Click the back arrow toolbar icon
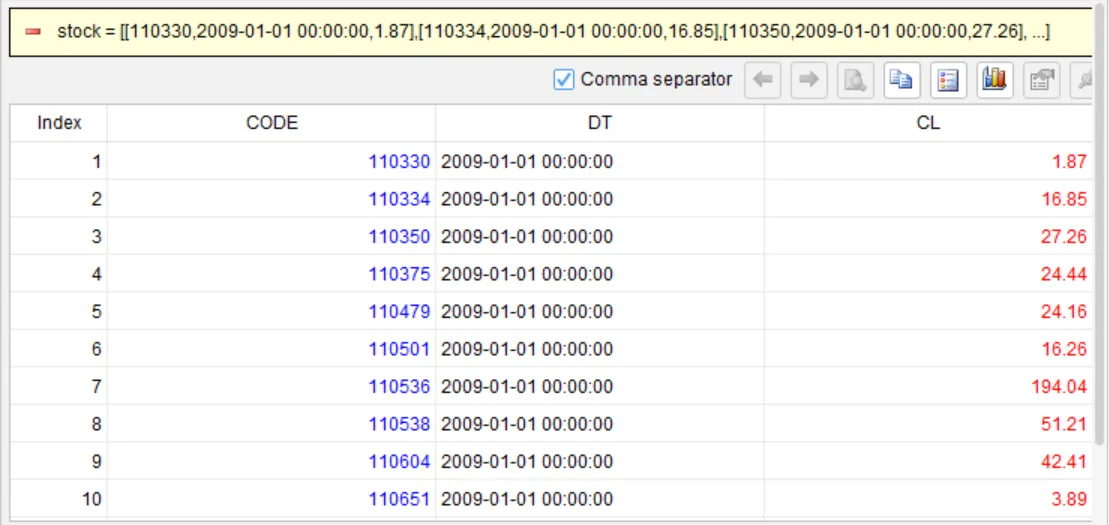Screen dimensions: 1109x525 [x=762, y=80]
